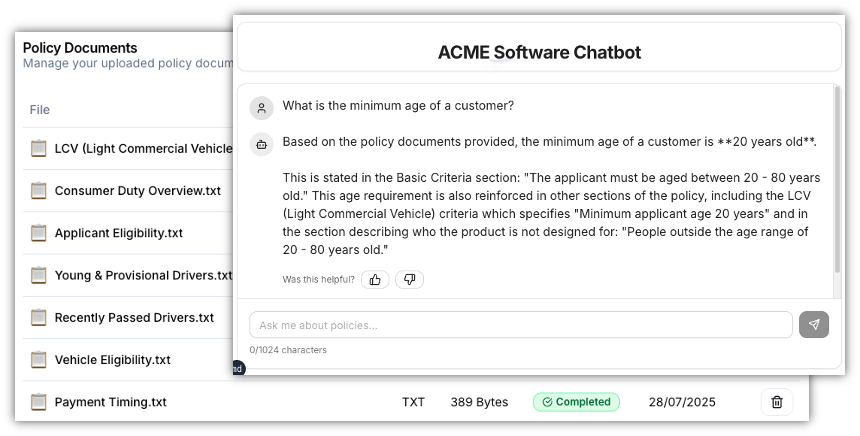Click file icon next to Payment Timing.txt
Screen dimensions: 860x436
click(38, 402)
